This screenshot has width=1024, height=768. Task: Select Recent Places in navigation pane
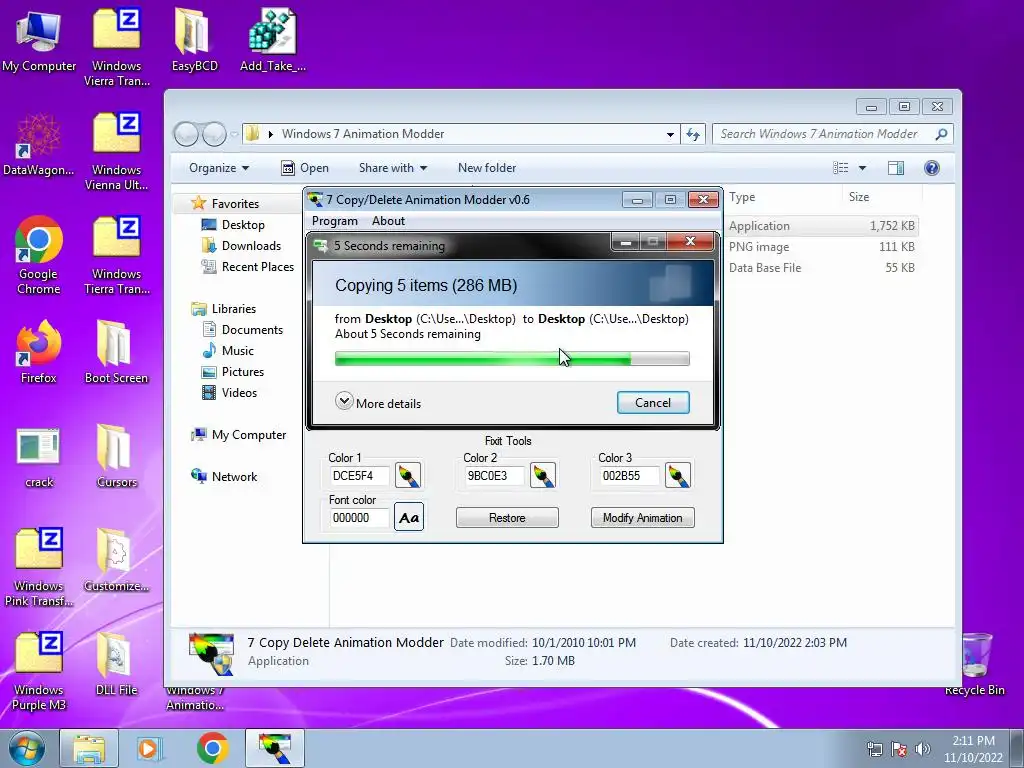point(258,266)
